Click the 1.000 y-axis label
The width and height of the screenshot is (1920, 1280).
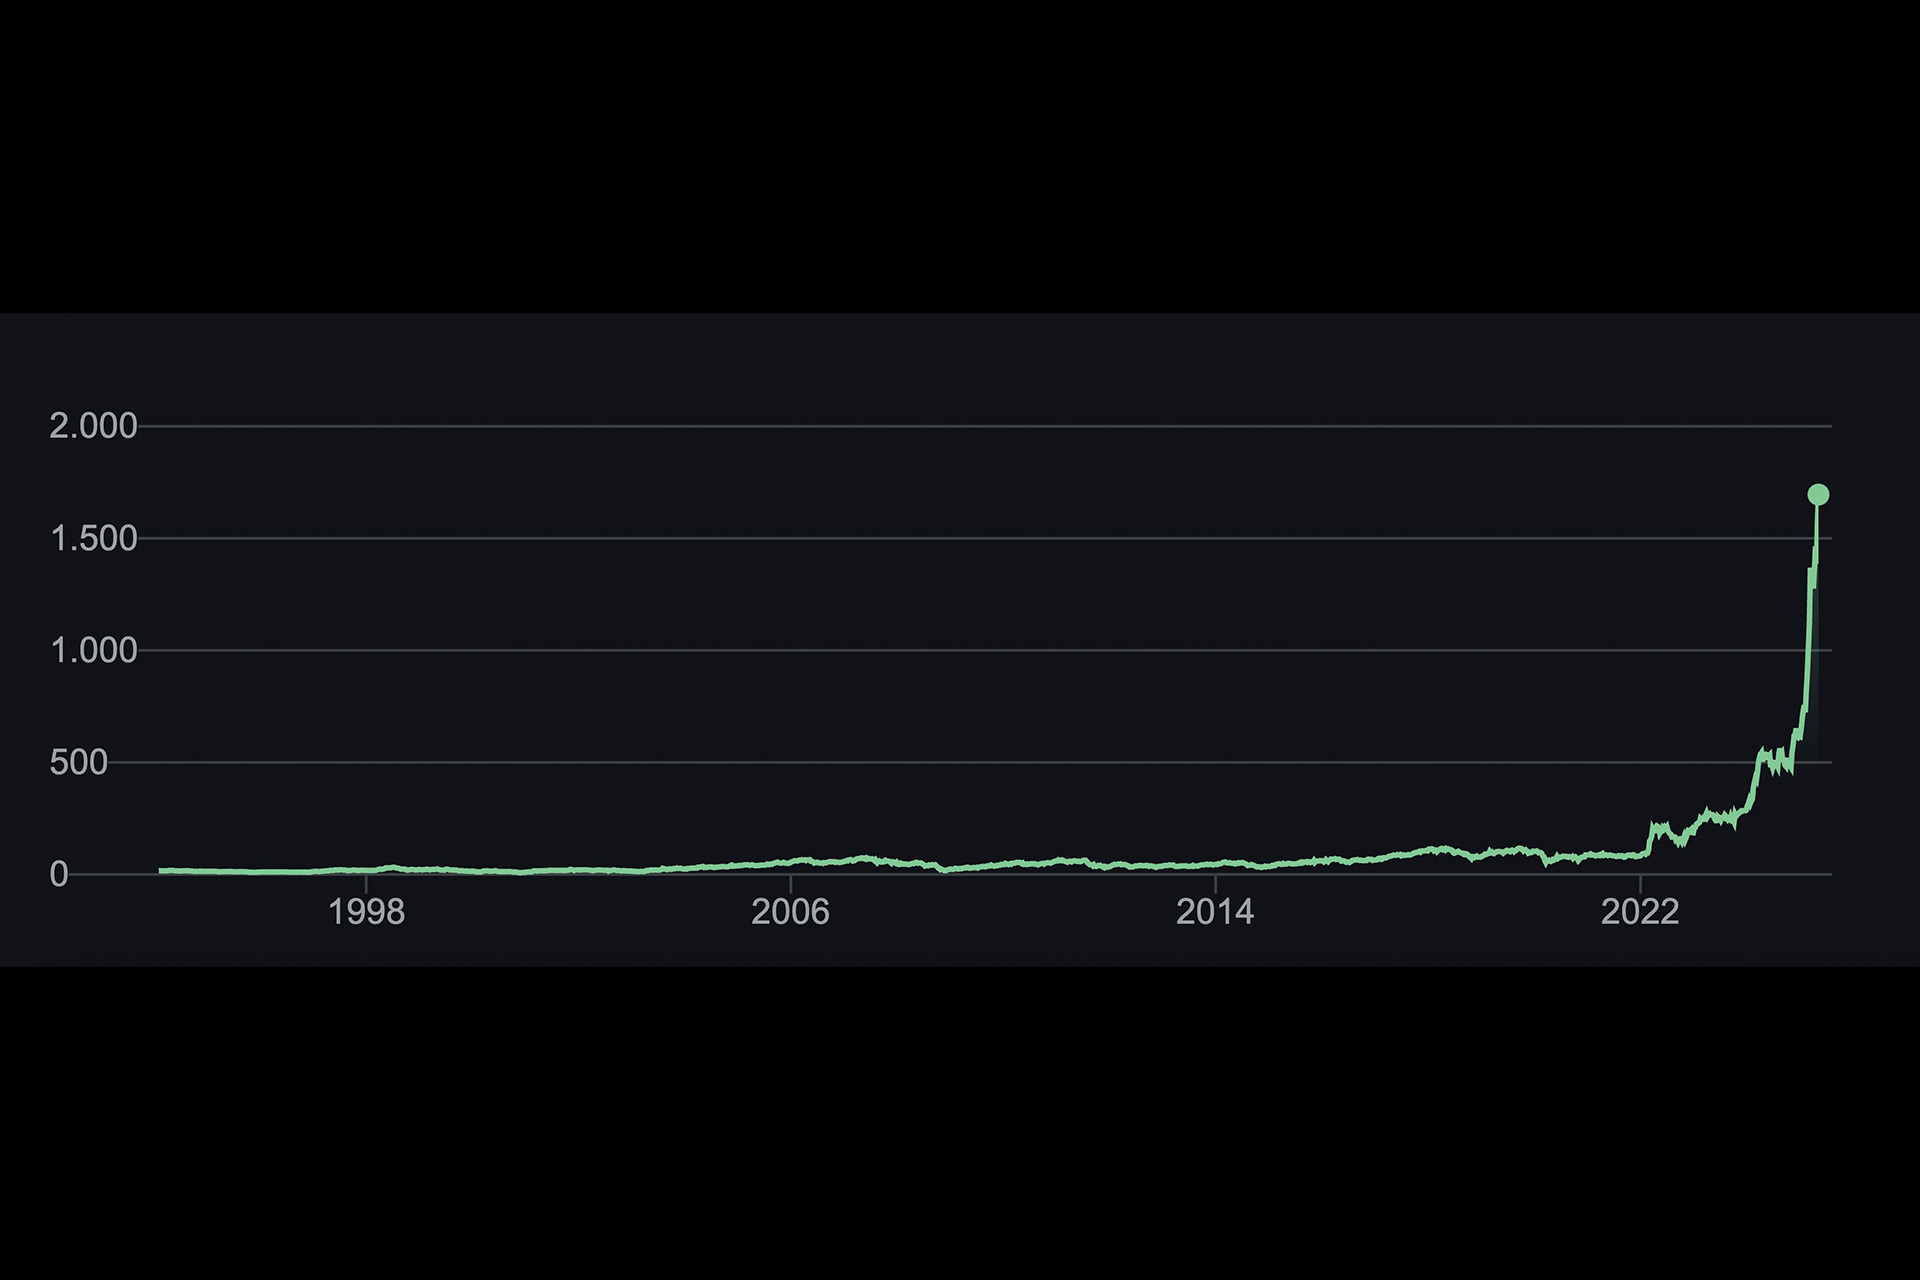[93, 650]
